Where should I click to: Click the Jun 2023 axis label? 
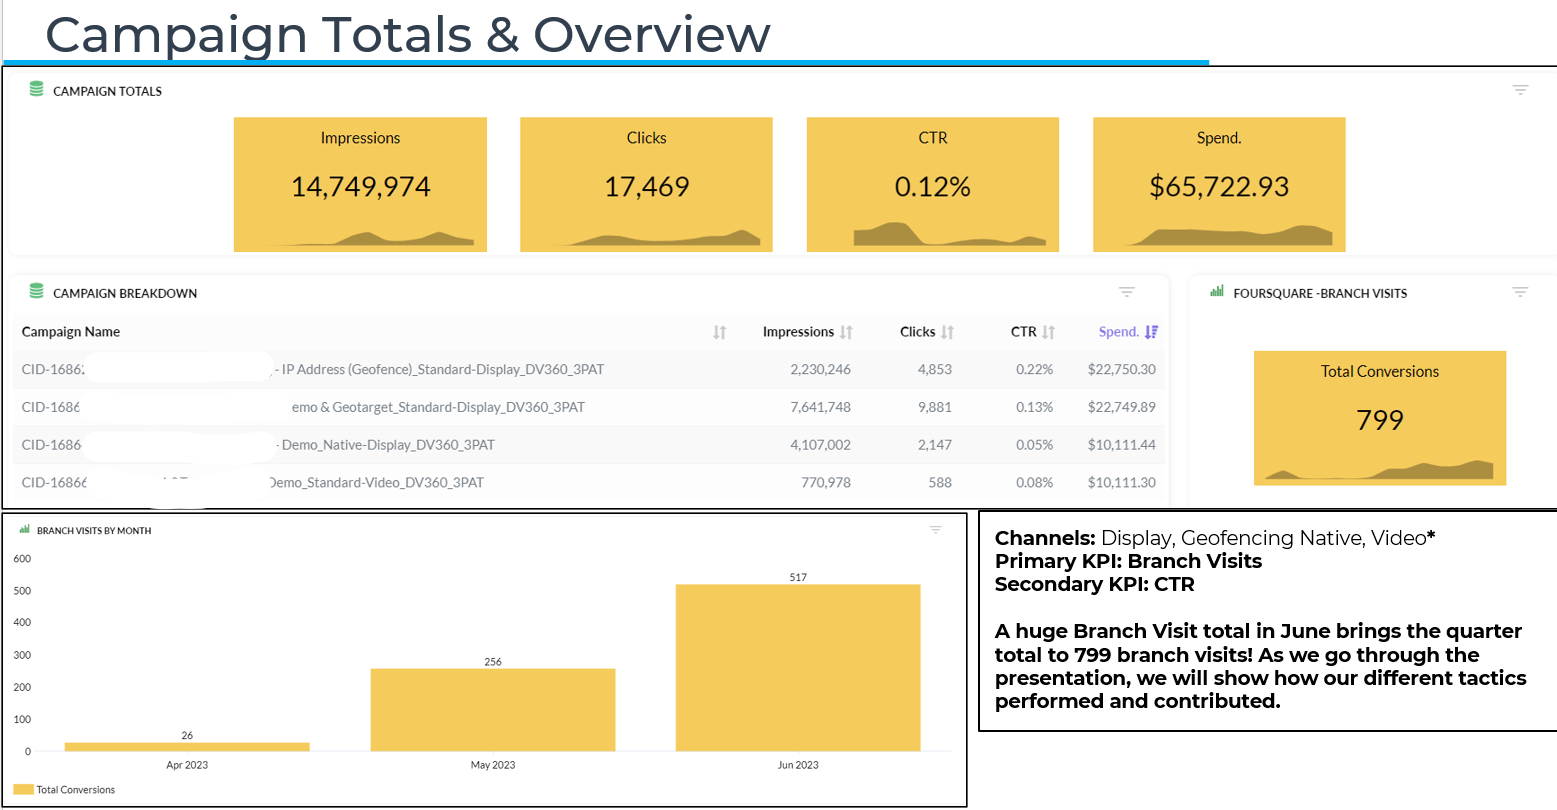(x=798, y=765)
